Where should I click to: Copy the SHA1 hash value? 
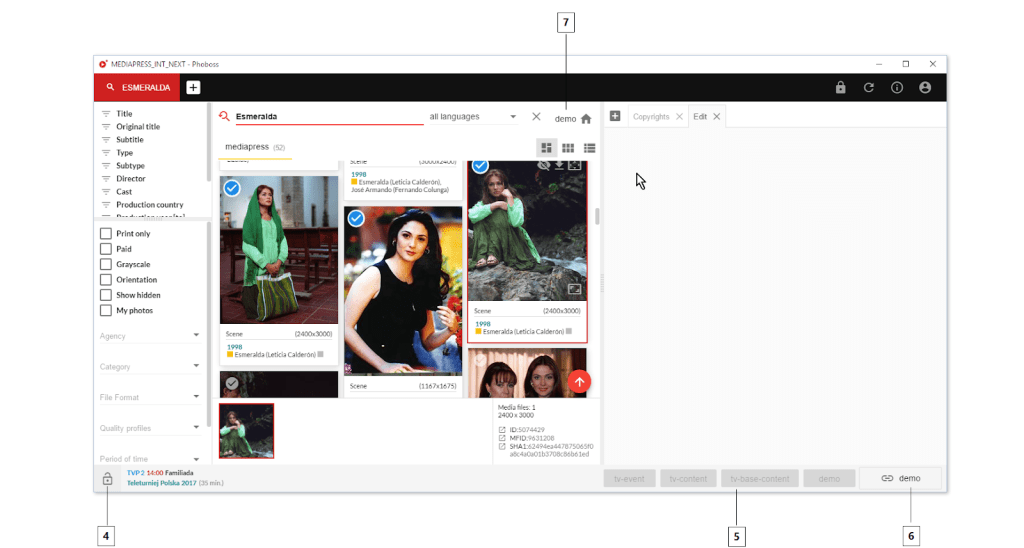[502, 447]
